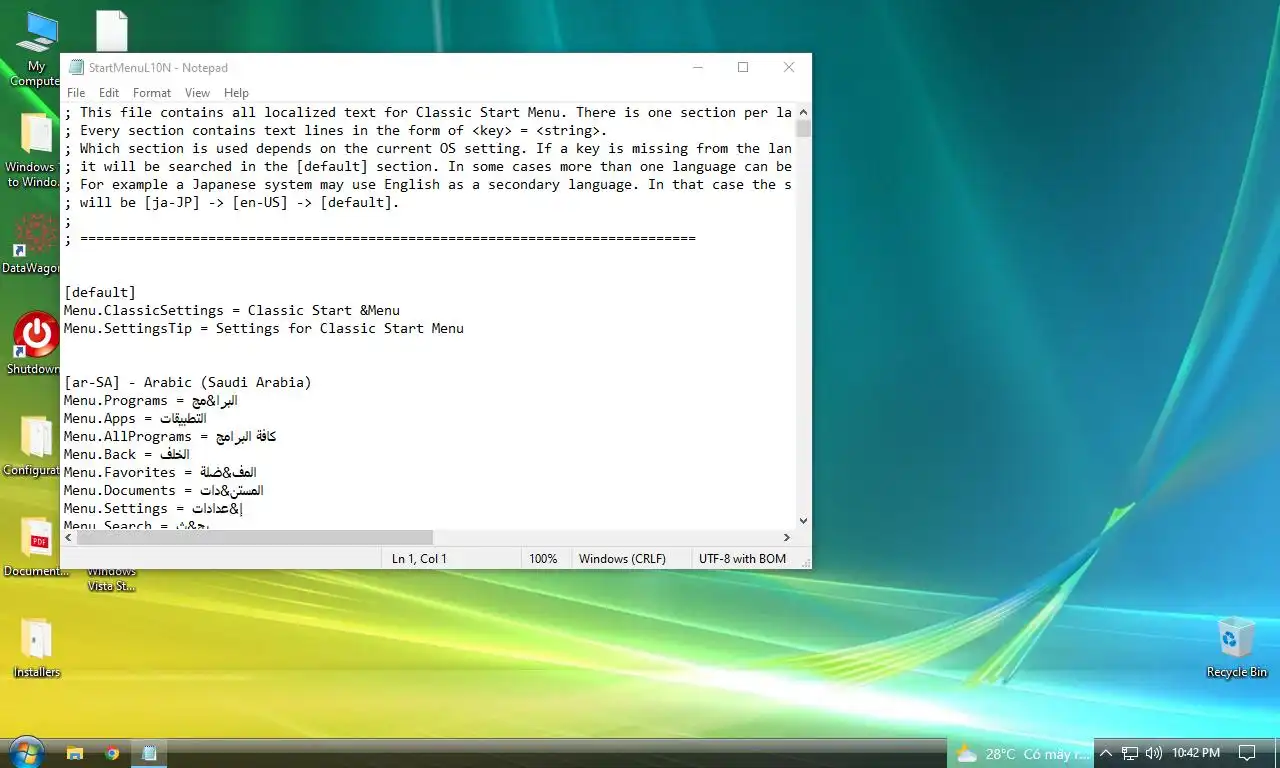Click the Menu.Back line
The width and height of the screenshot is (1280, 768).
tap(127, 454)
